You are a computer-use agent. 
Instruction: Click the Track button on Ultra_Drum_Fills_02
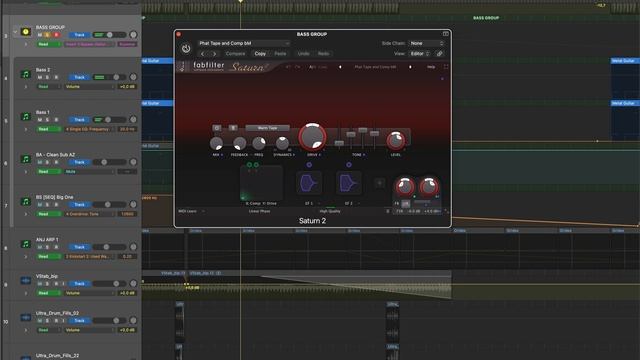(x=80, y=321)
